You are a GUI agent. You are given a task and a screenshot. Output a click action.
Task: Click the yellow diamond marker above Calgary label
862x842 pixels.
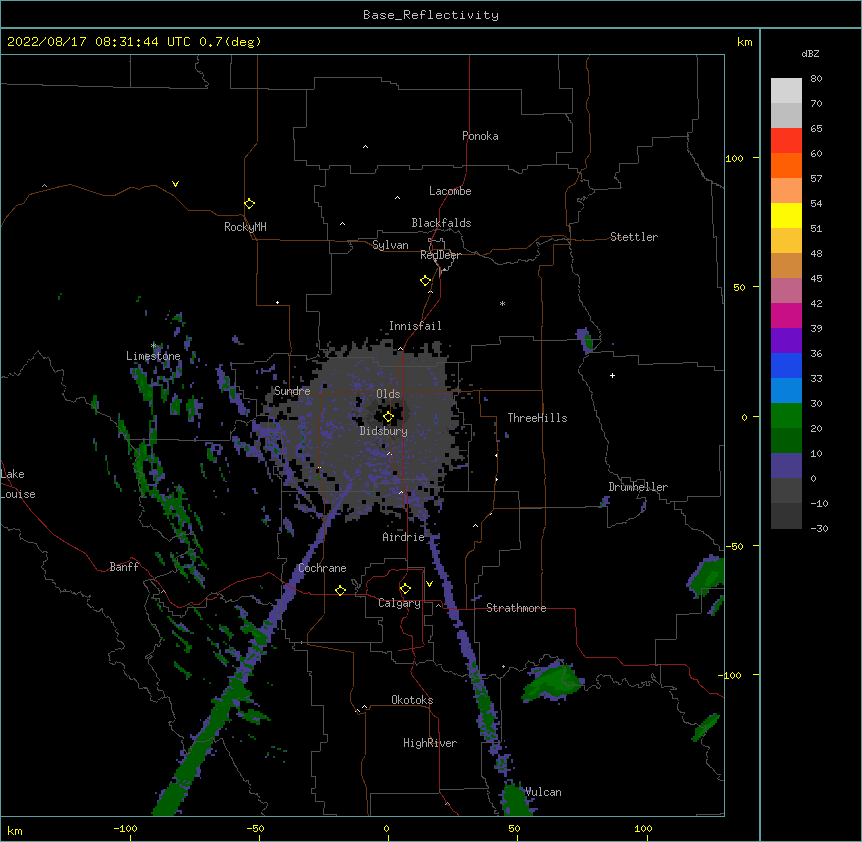405,589
